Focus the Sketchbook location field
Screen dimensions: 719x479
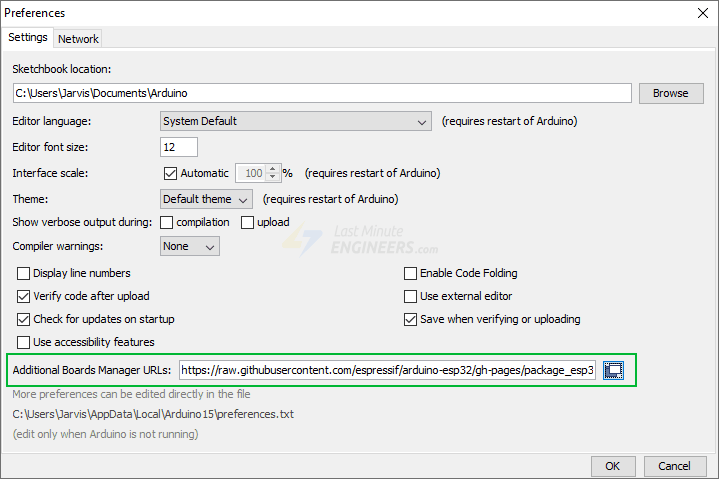322,94
